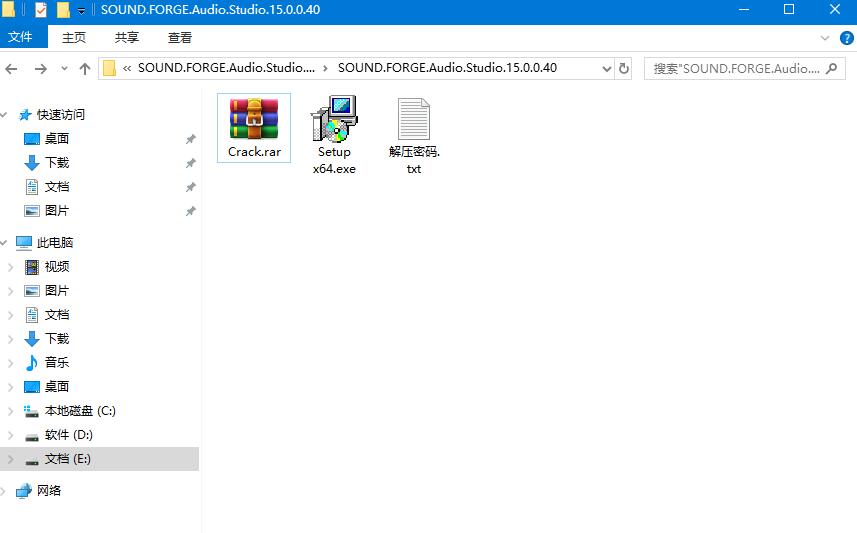The width and height of the screenshot is (857, 533).
Task: Expand the address bar history dropdown
Action: 606,69
